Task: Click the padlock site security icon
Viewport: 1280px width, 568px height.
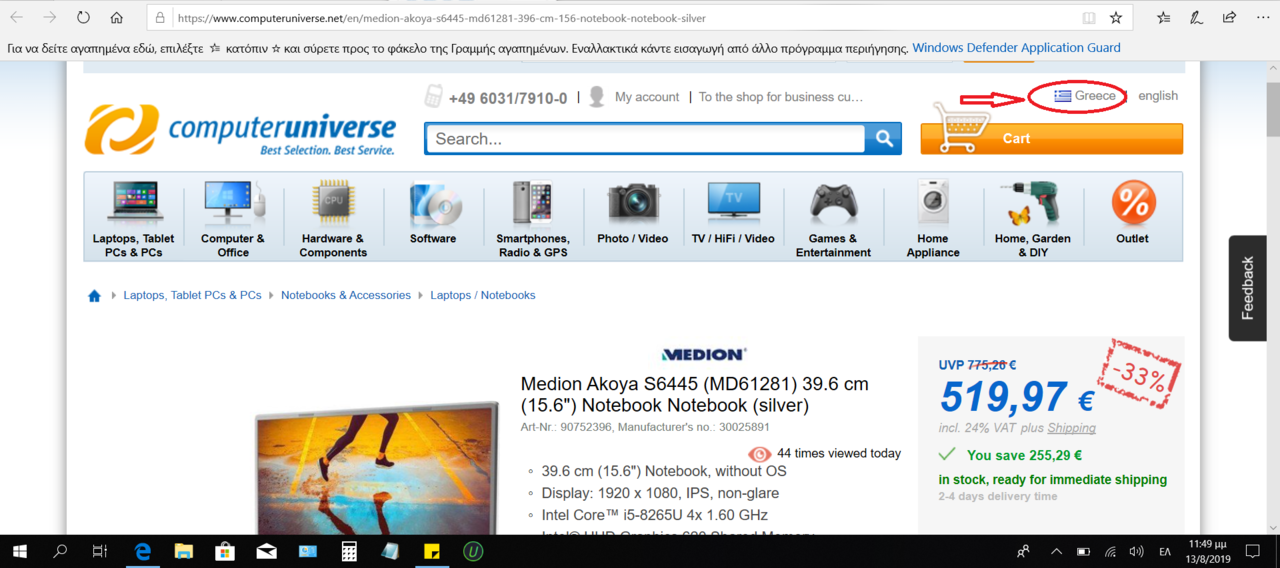Action: point(160,18)
